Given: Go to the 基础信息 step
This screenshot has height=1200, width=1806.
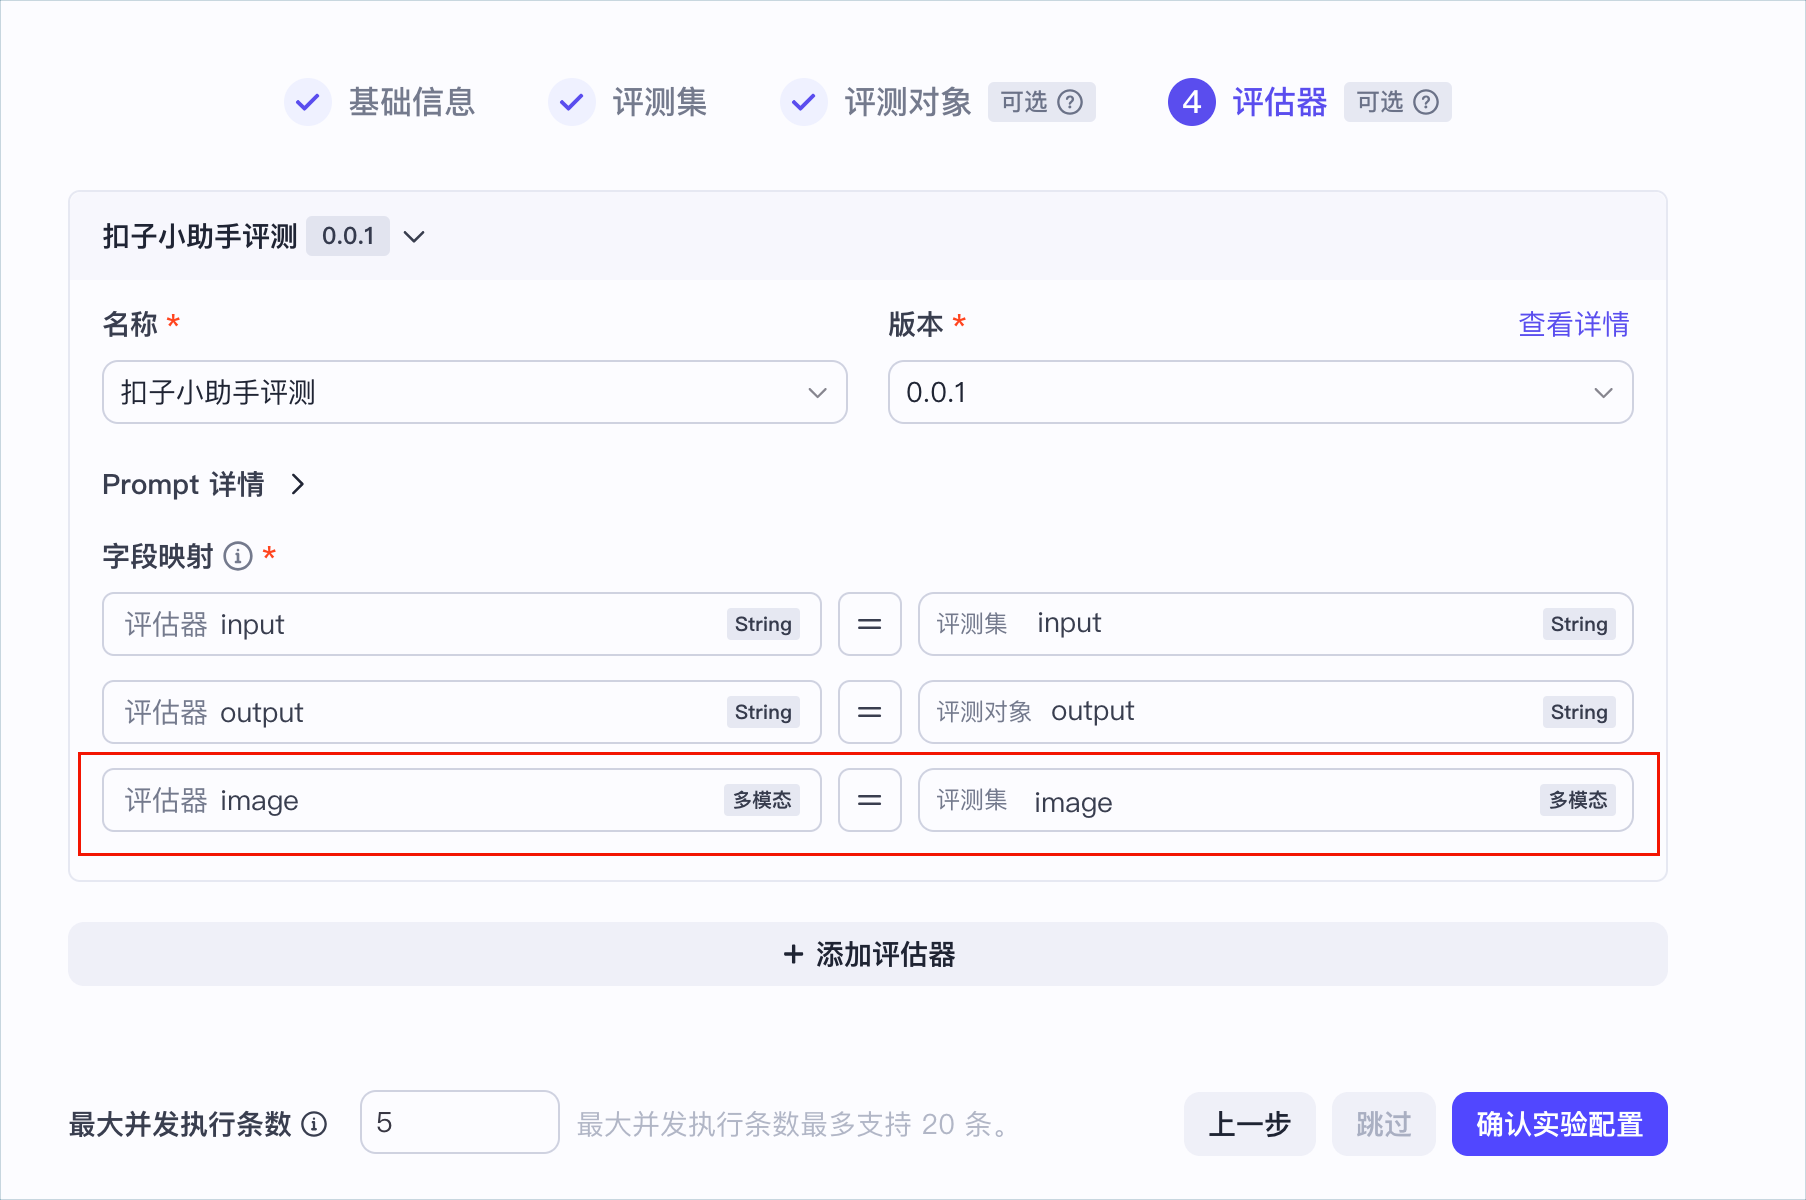Looking at the screenshot, I should click(412, 102).
